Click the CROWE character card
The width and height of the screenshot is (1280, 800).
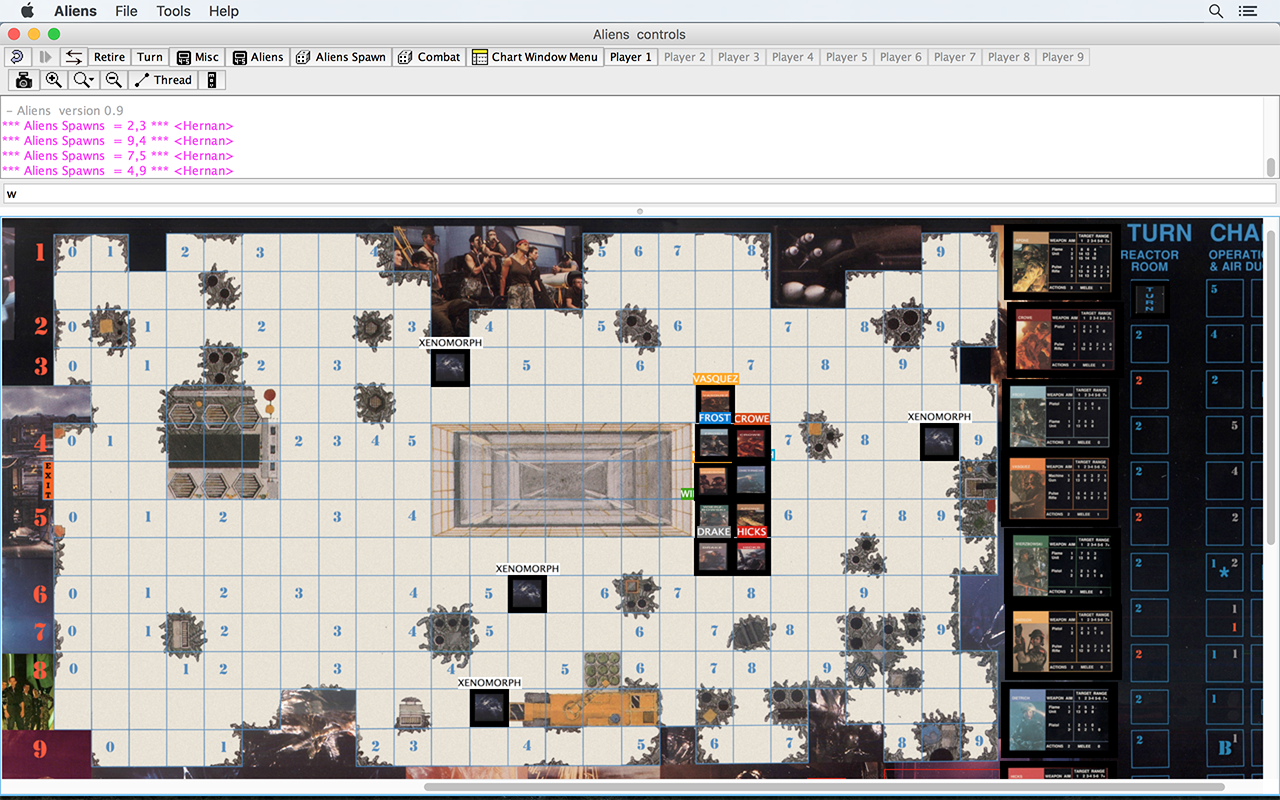1064,339
